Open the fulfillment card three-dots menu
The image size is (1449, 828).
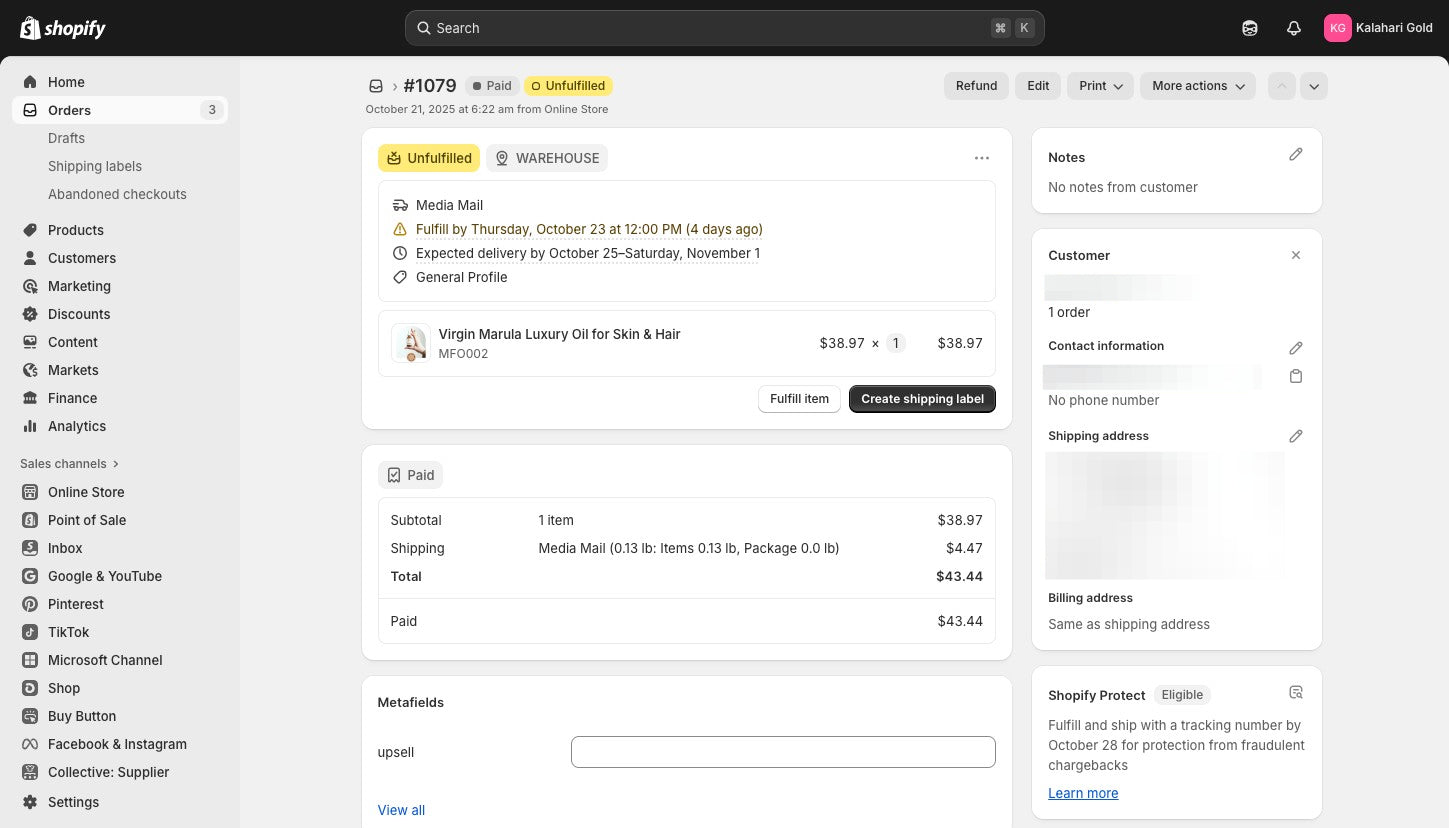(981, 158)
